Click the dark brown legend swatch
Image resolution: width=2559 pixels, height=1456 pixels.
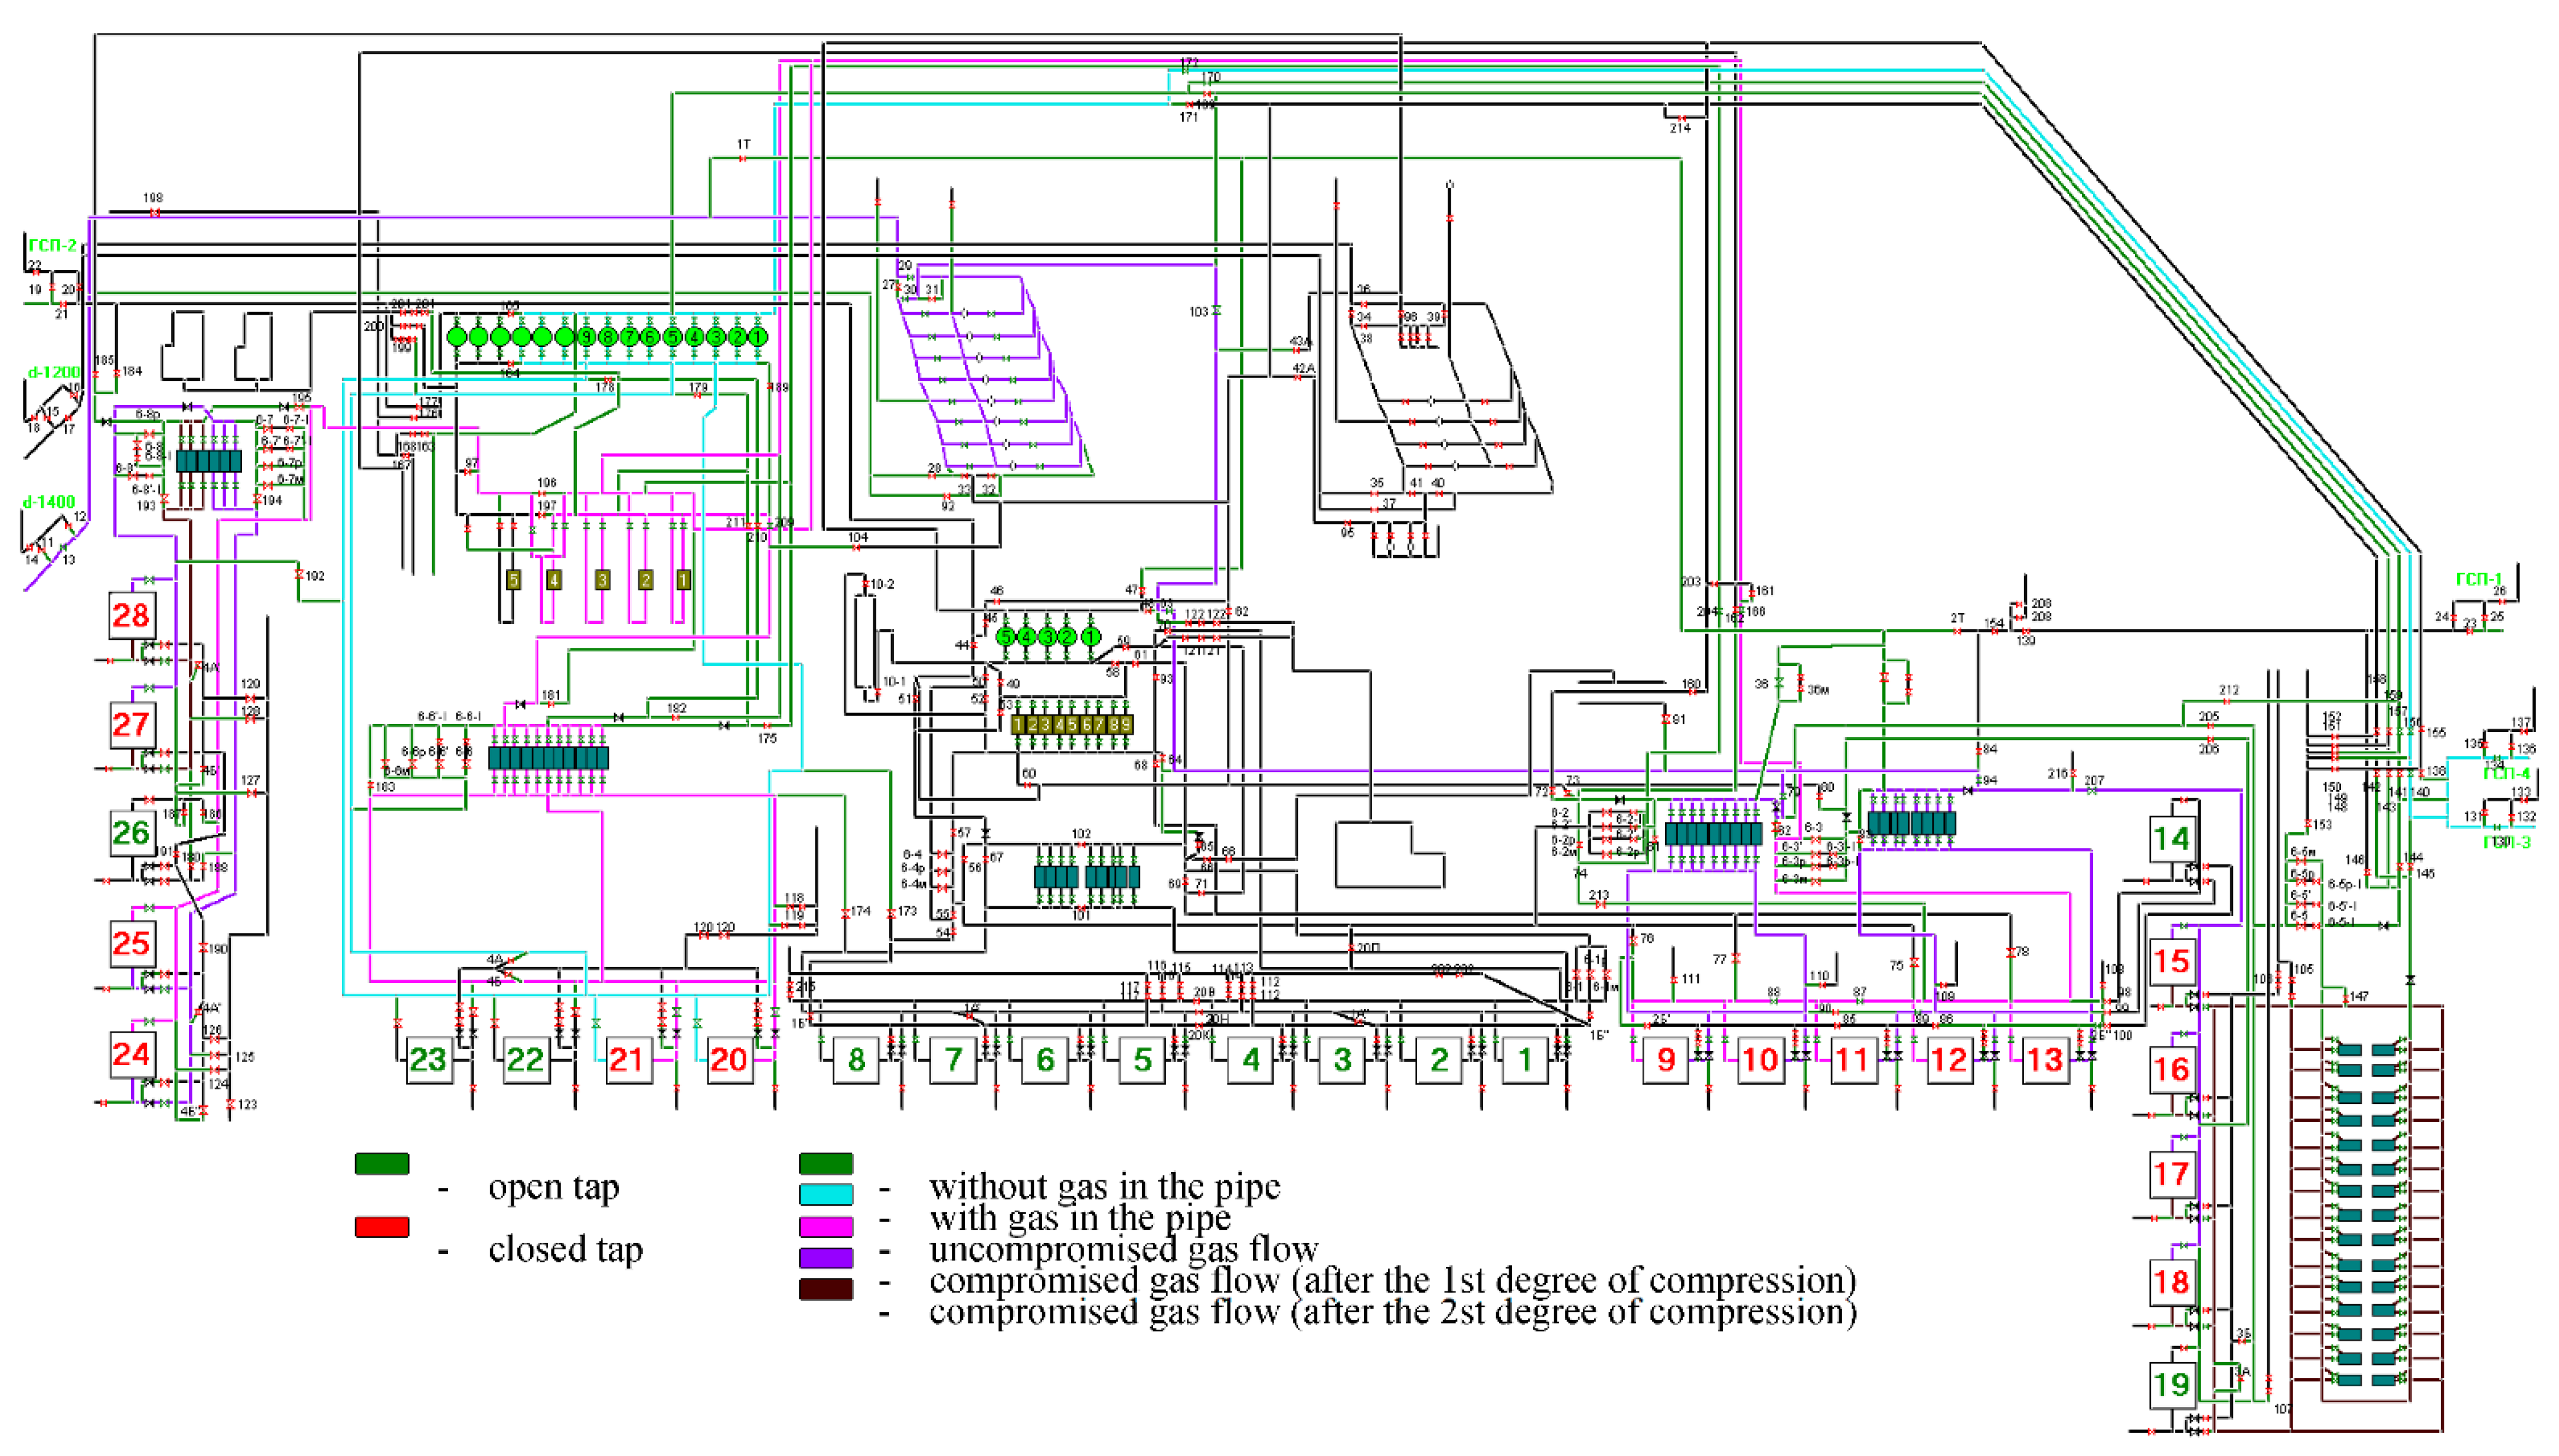(826, 1289)
